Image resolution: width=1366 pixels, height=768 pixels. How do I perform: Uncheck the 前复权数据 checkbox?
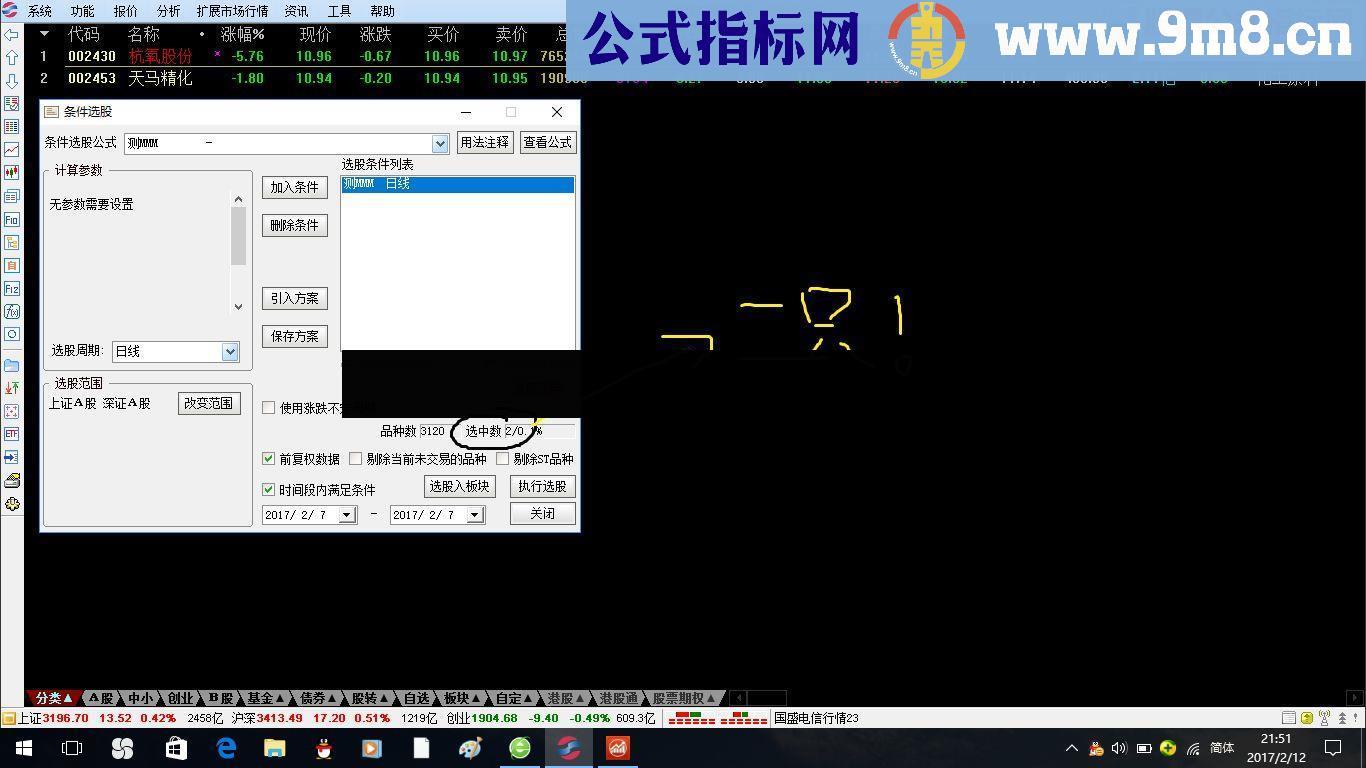(x=268, y=459)
